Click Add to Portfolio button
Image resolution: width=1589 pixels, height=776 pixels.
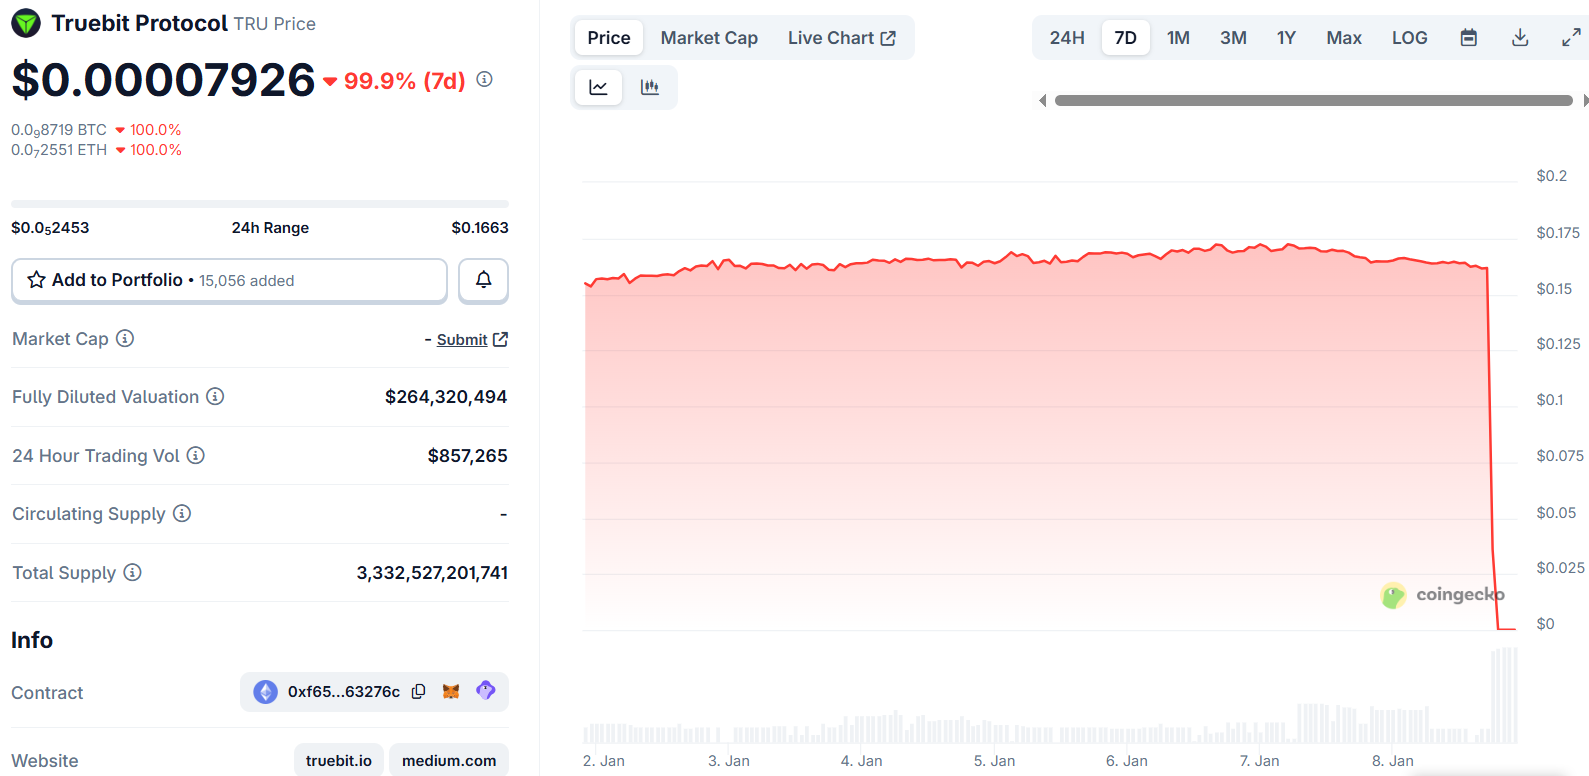point(229,280)
